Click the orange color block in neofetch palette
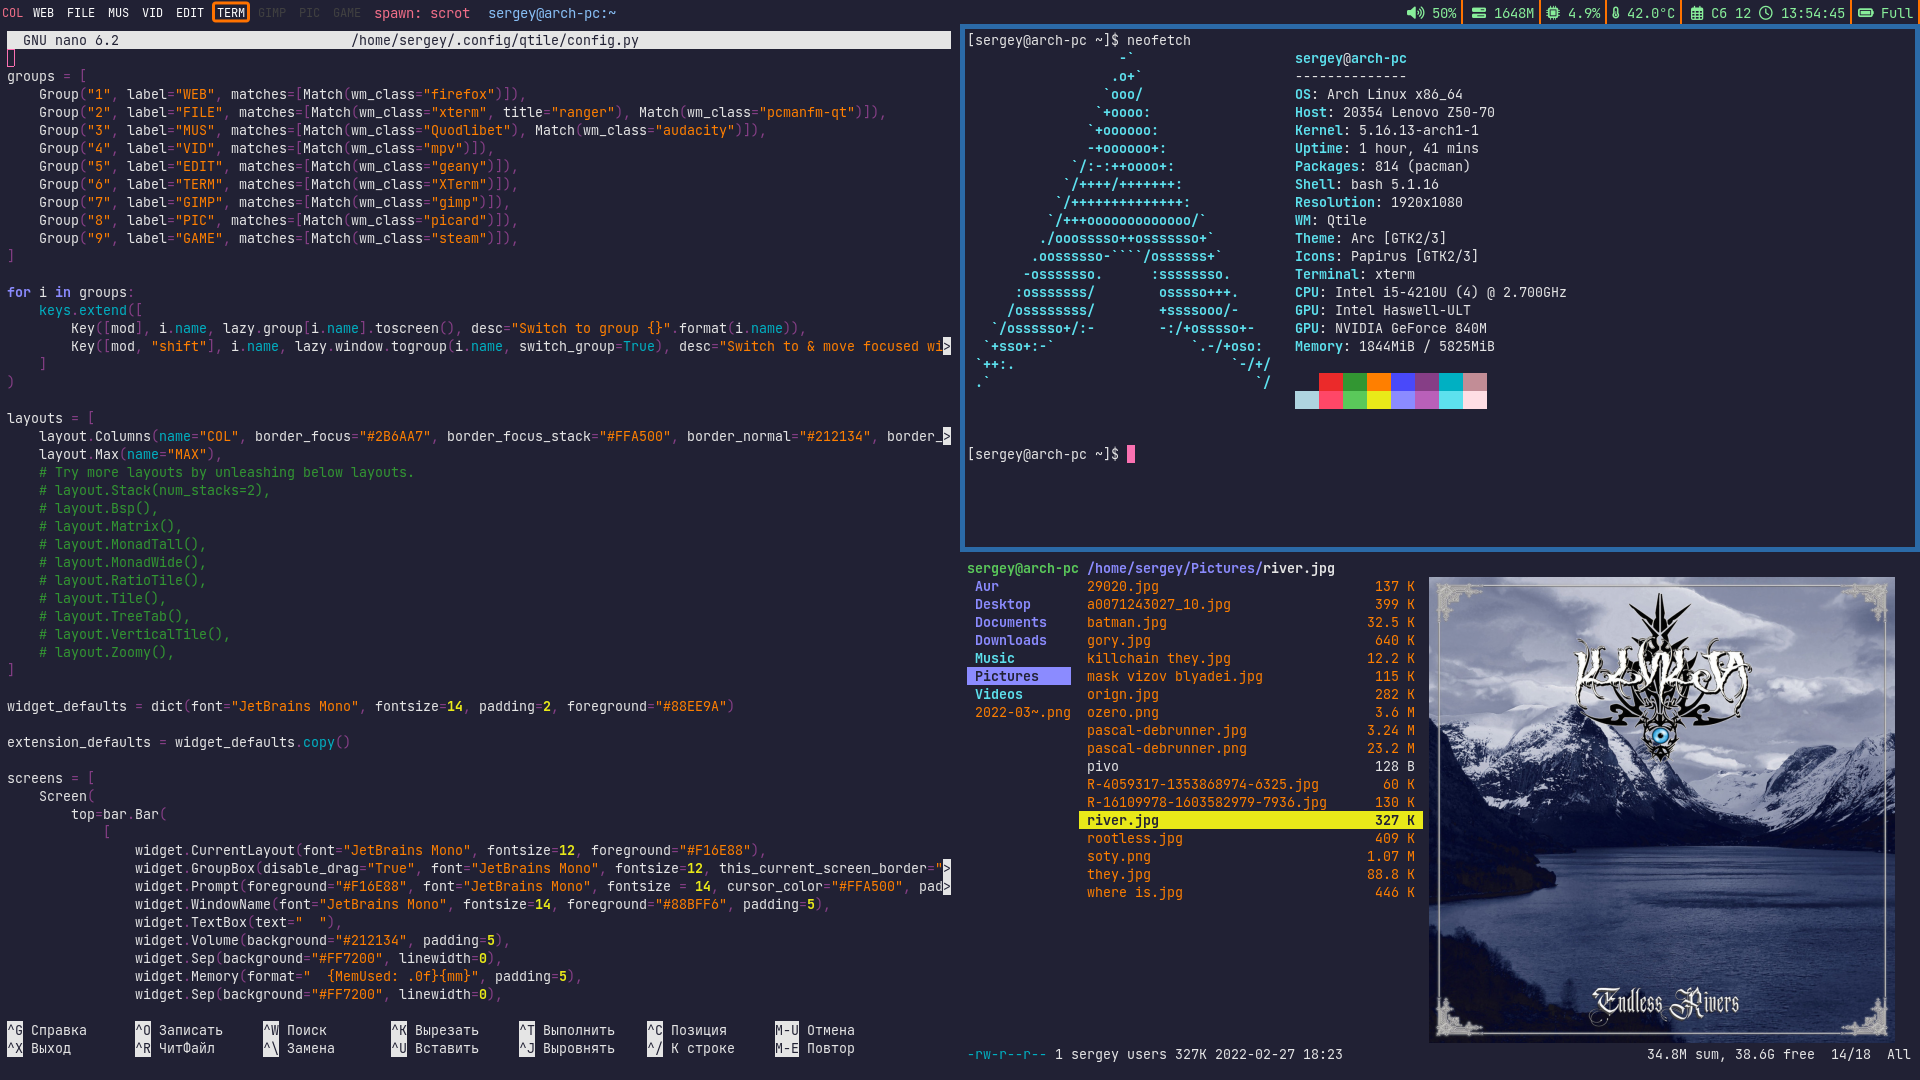This screenshot has height=1080, width=1920. tap(1379, 382)
